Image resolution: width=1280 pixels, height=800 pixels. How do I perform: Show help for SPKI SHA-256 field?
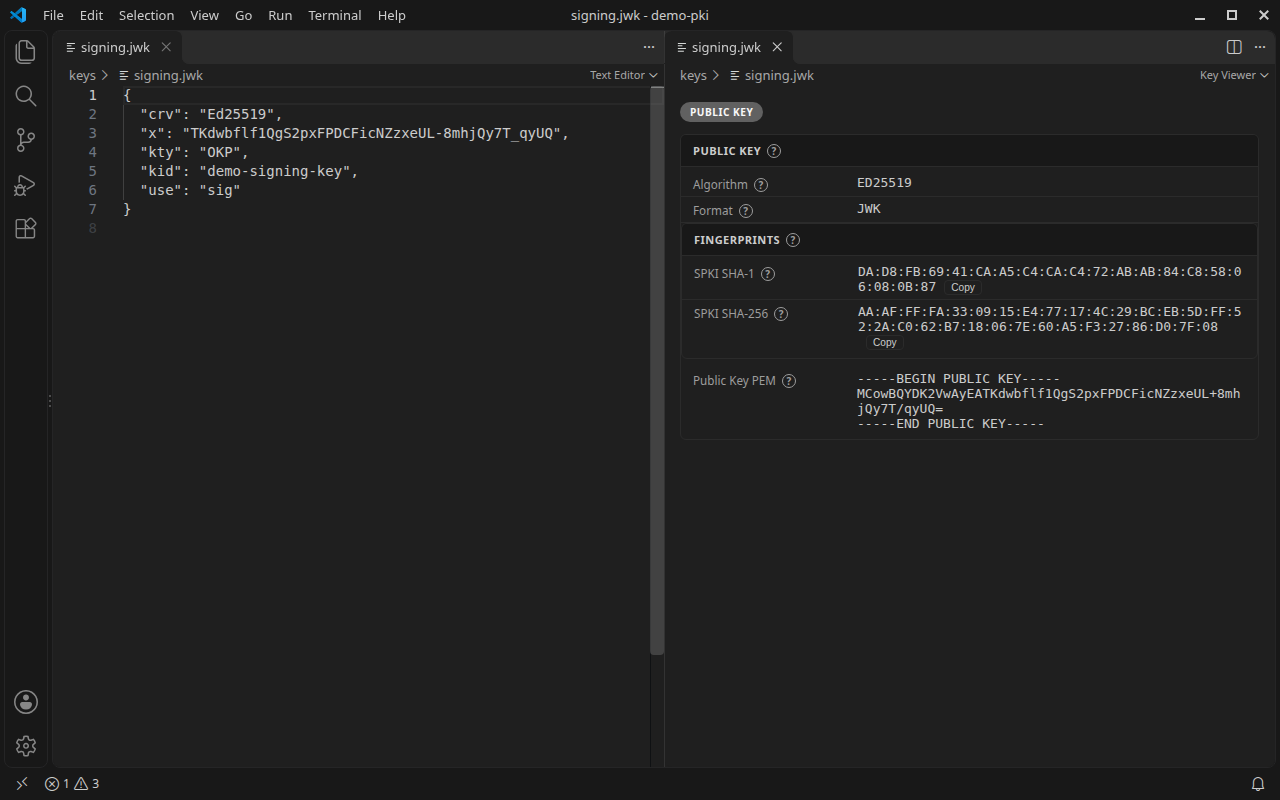(781, 314)
